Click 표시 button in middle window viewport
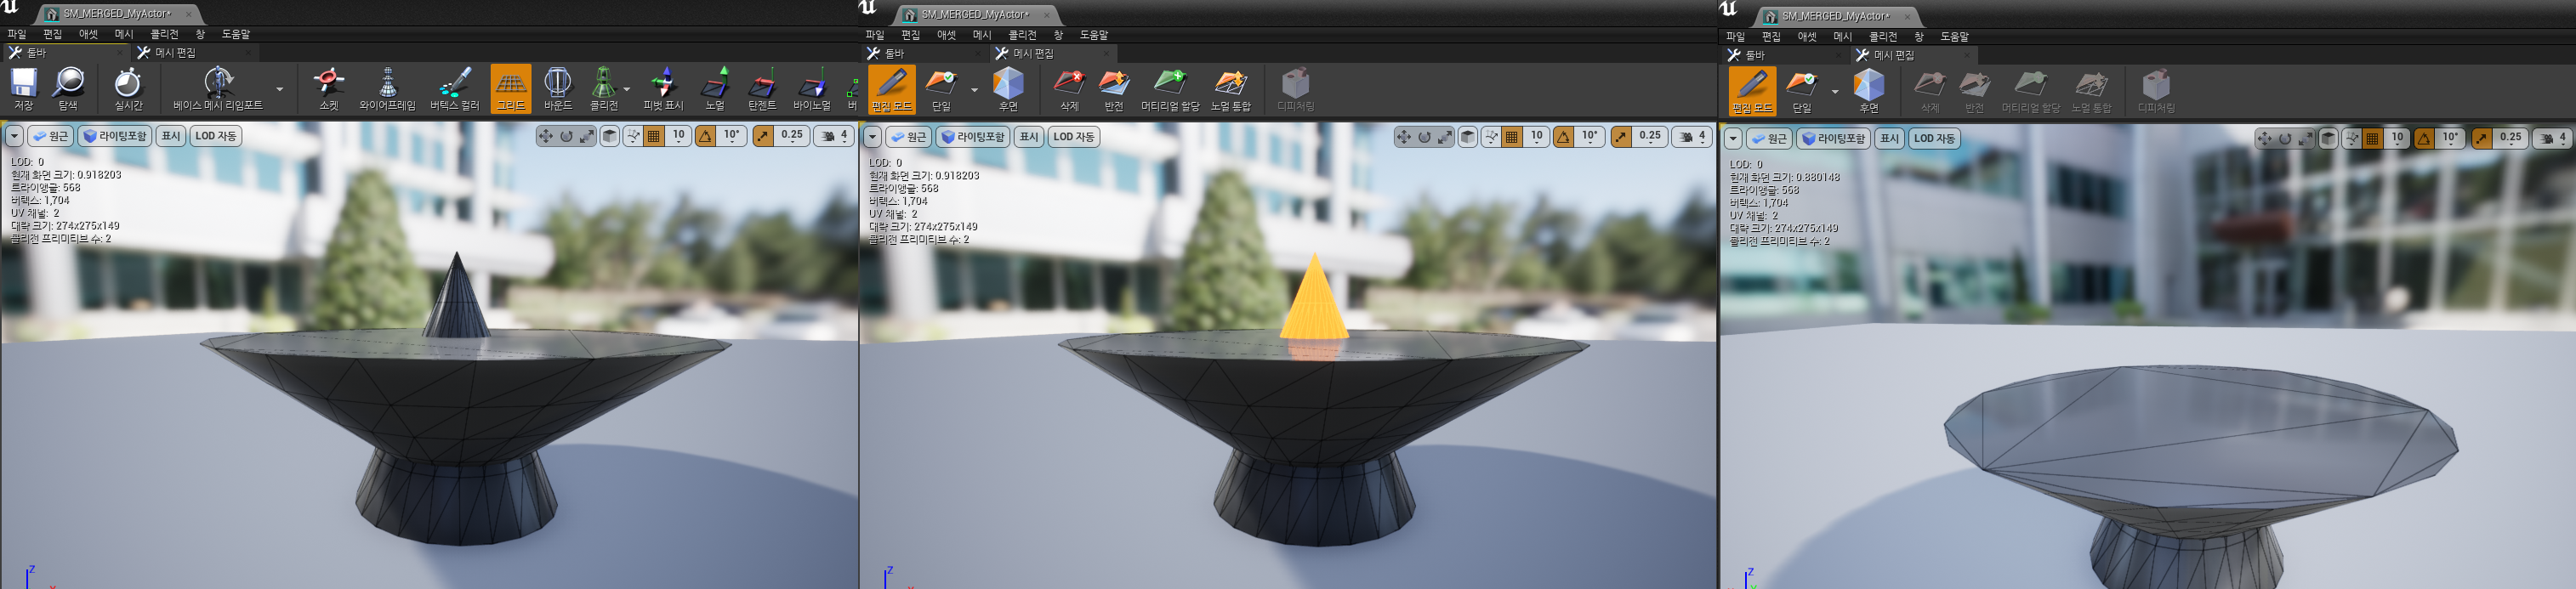2576x589 pixels. (1029, 137)
